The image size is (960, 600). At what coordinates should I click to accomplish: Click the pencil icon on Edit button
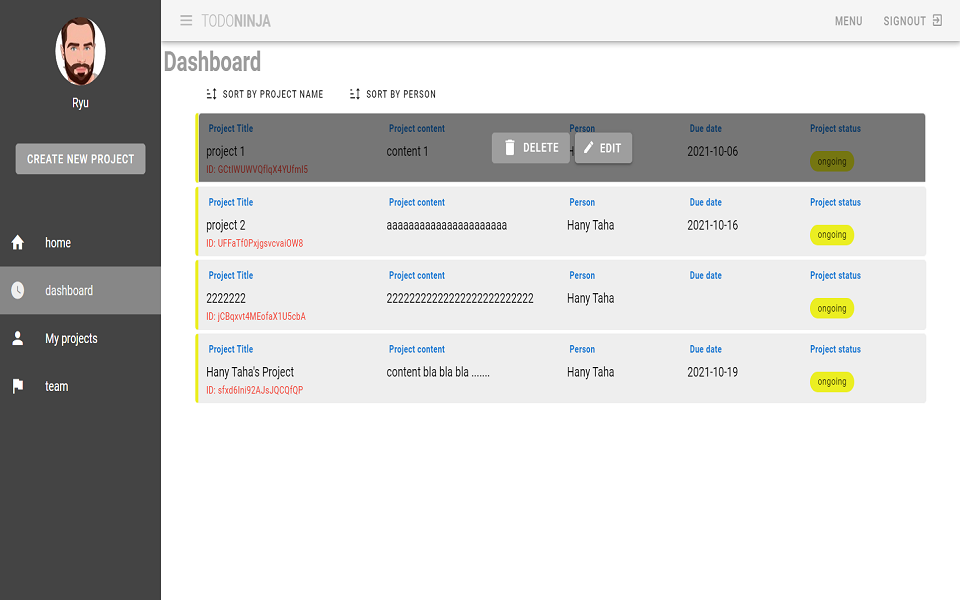(589, 148)
